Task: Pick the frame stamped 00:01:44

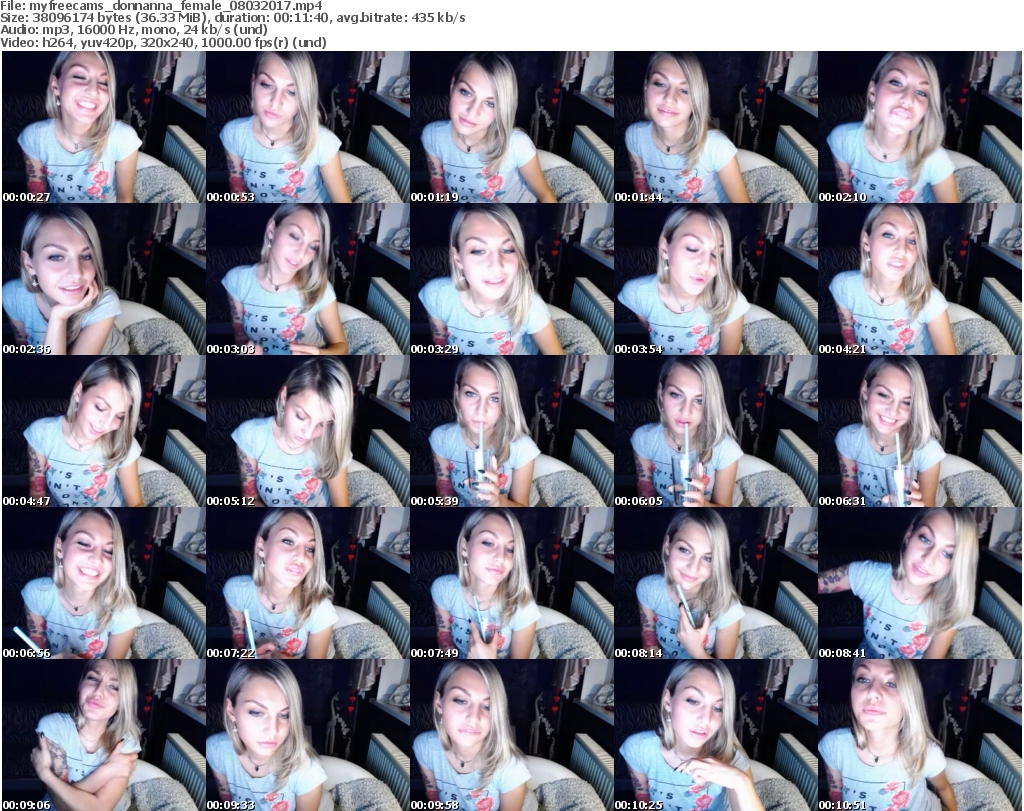Action: (x=716, y=127)
